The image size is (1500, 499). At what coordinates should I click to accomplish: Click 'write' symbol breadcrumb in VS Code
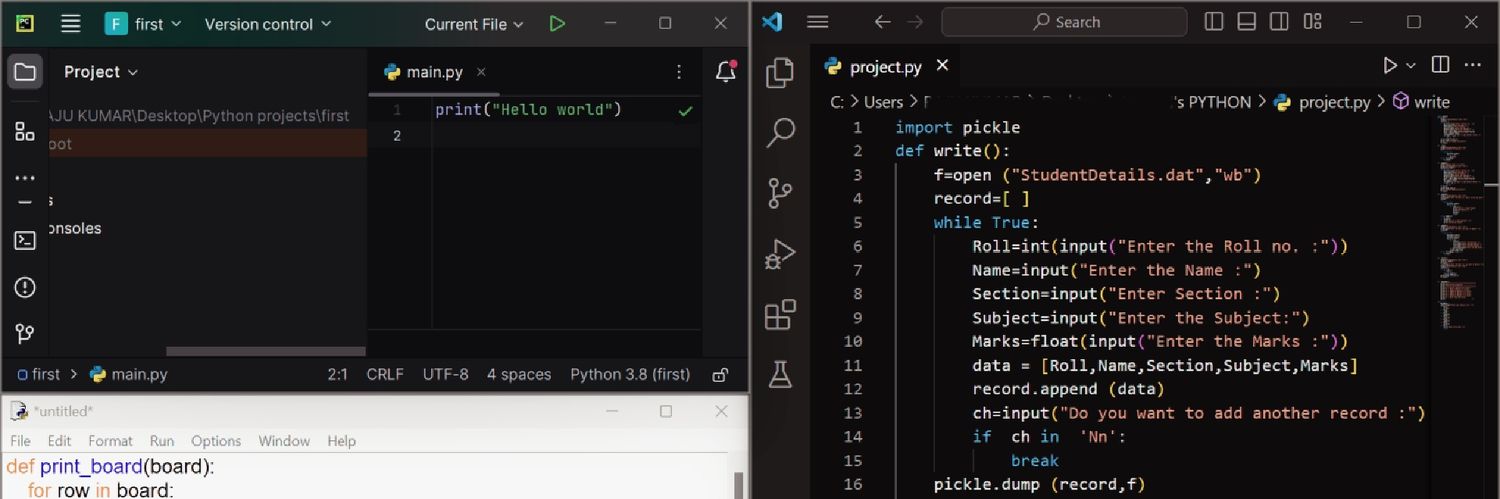1421,102
